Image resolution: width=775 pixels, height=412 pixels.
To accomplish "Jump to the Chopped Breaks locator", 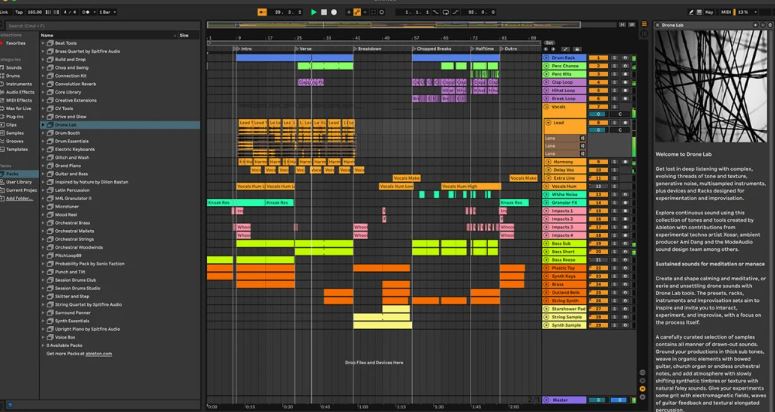I will point(431,49).
